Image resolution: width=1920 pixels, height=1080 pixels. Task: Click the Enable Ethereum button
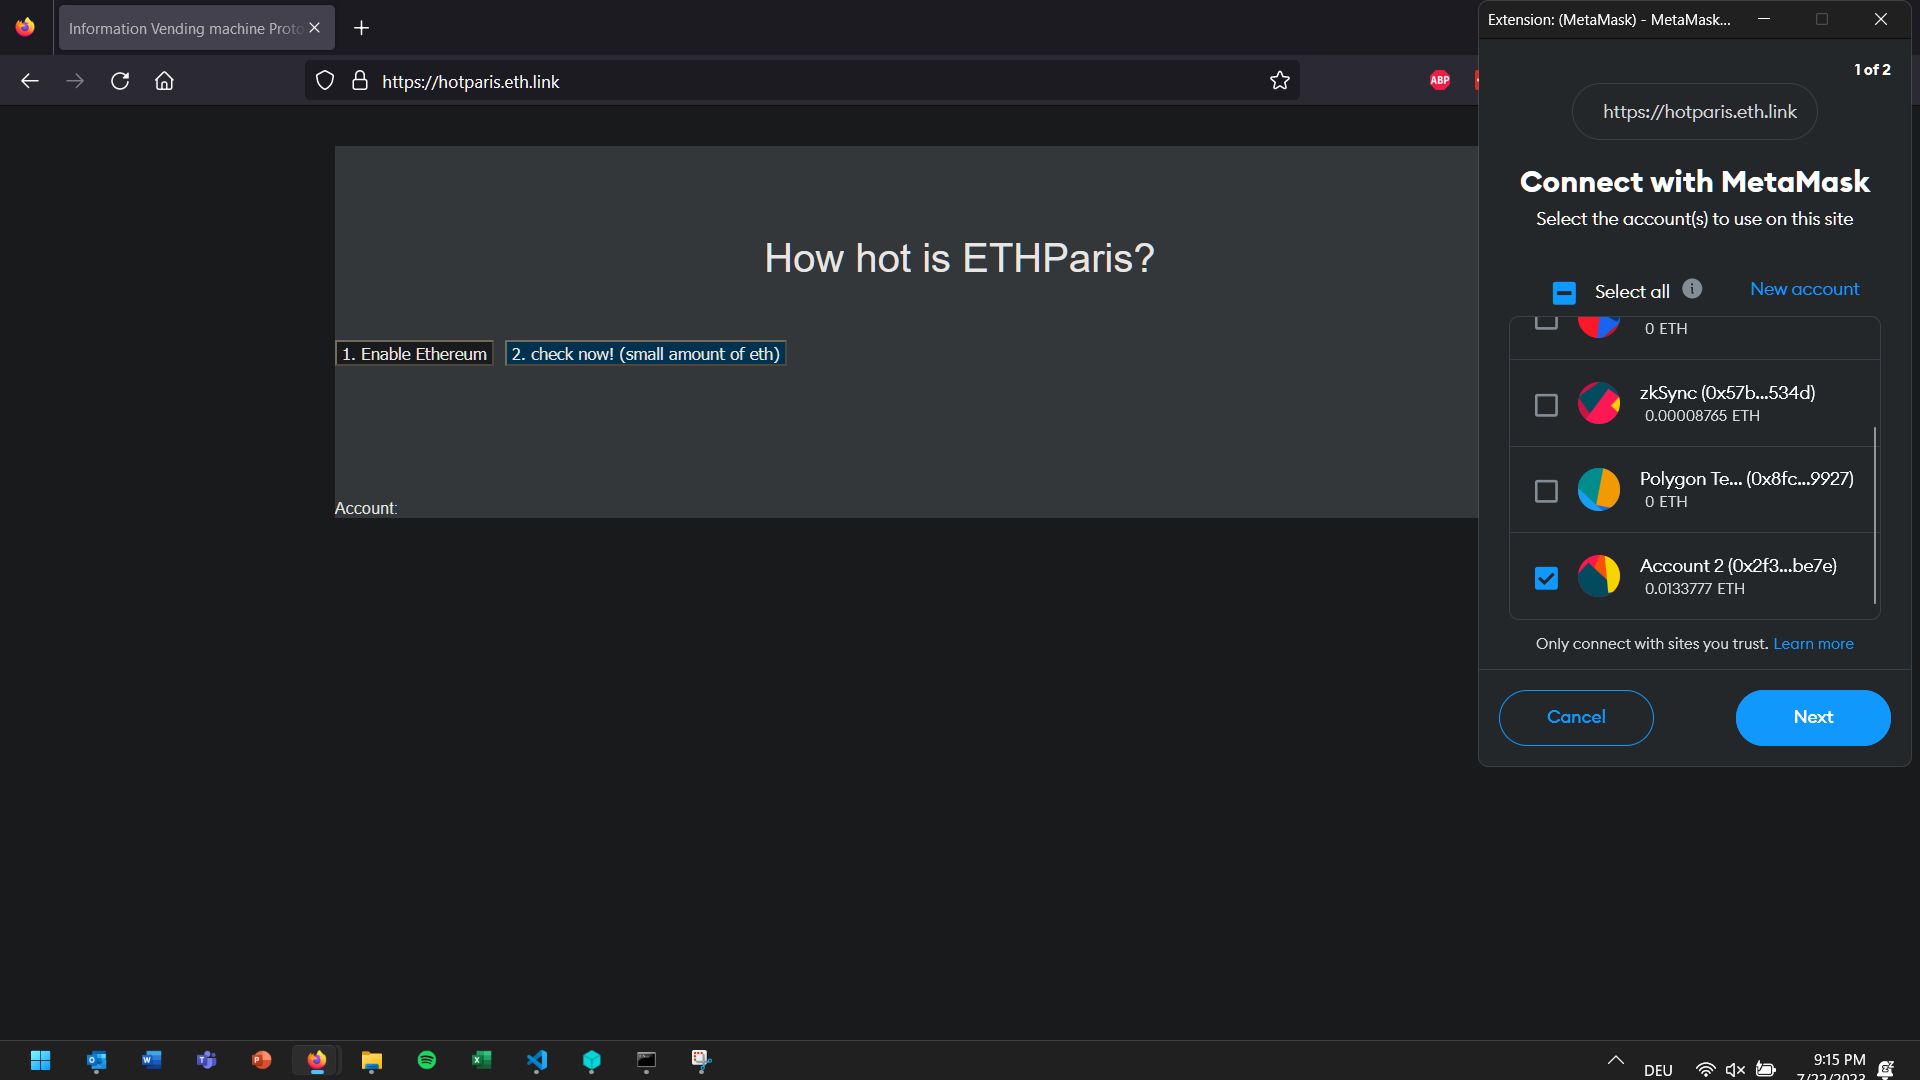tap(415, 353)
